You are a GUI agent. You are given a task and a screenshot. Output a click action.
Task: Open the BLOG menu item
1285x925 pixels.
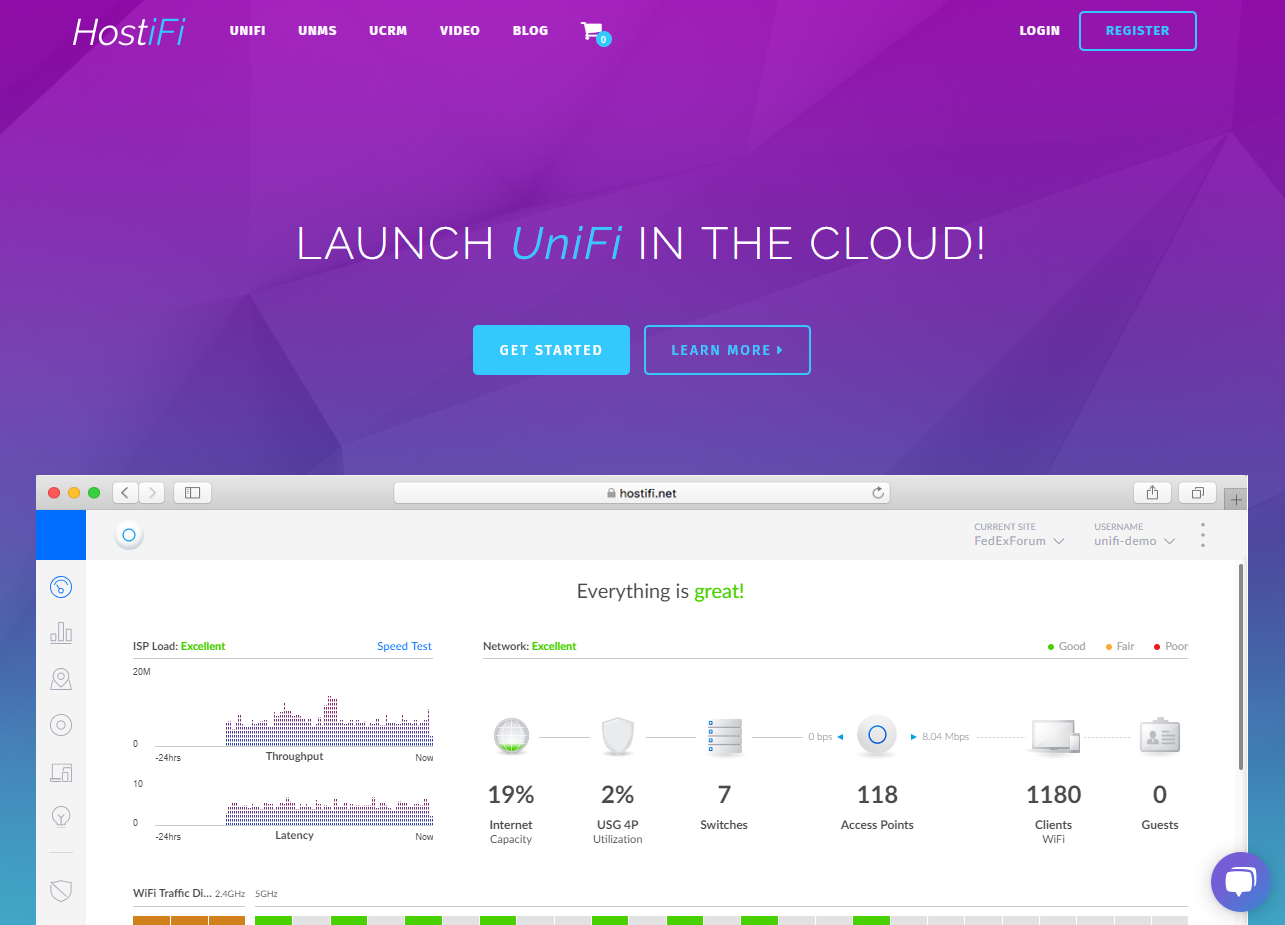[530, 31]
